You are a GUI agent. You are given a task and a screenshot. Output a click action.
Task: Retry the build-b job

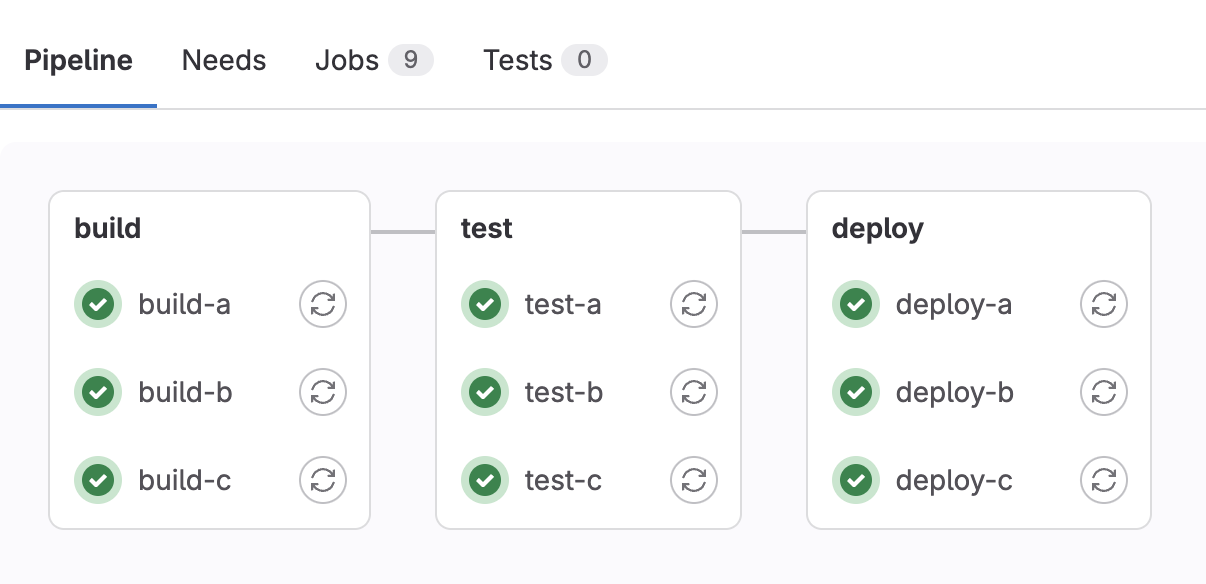pyautogui.click(x=322, y=392)
